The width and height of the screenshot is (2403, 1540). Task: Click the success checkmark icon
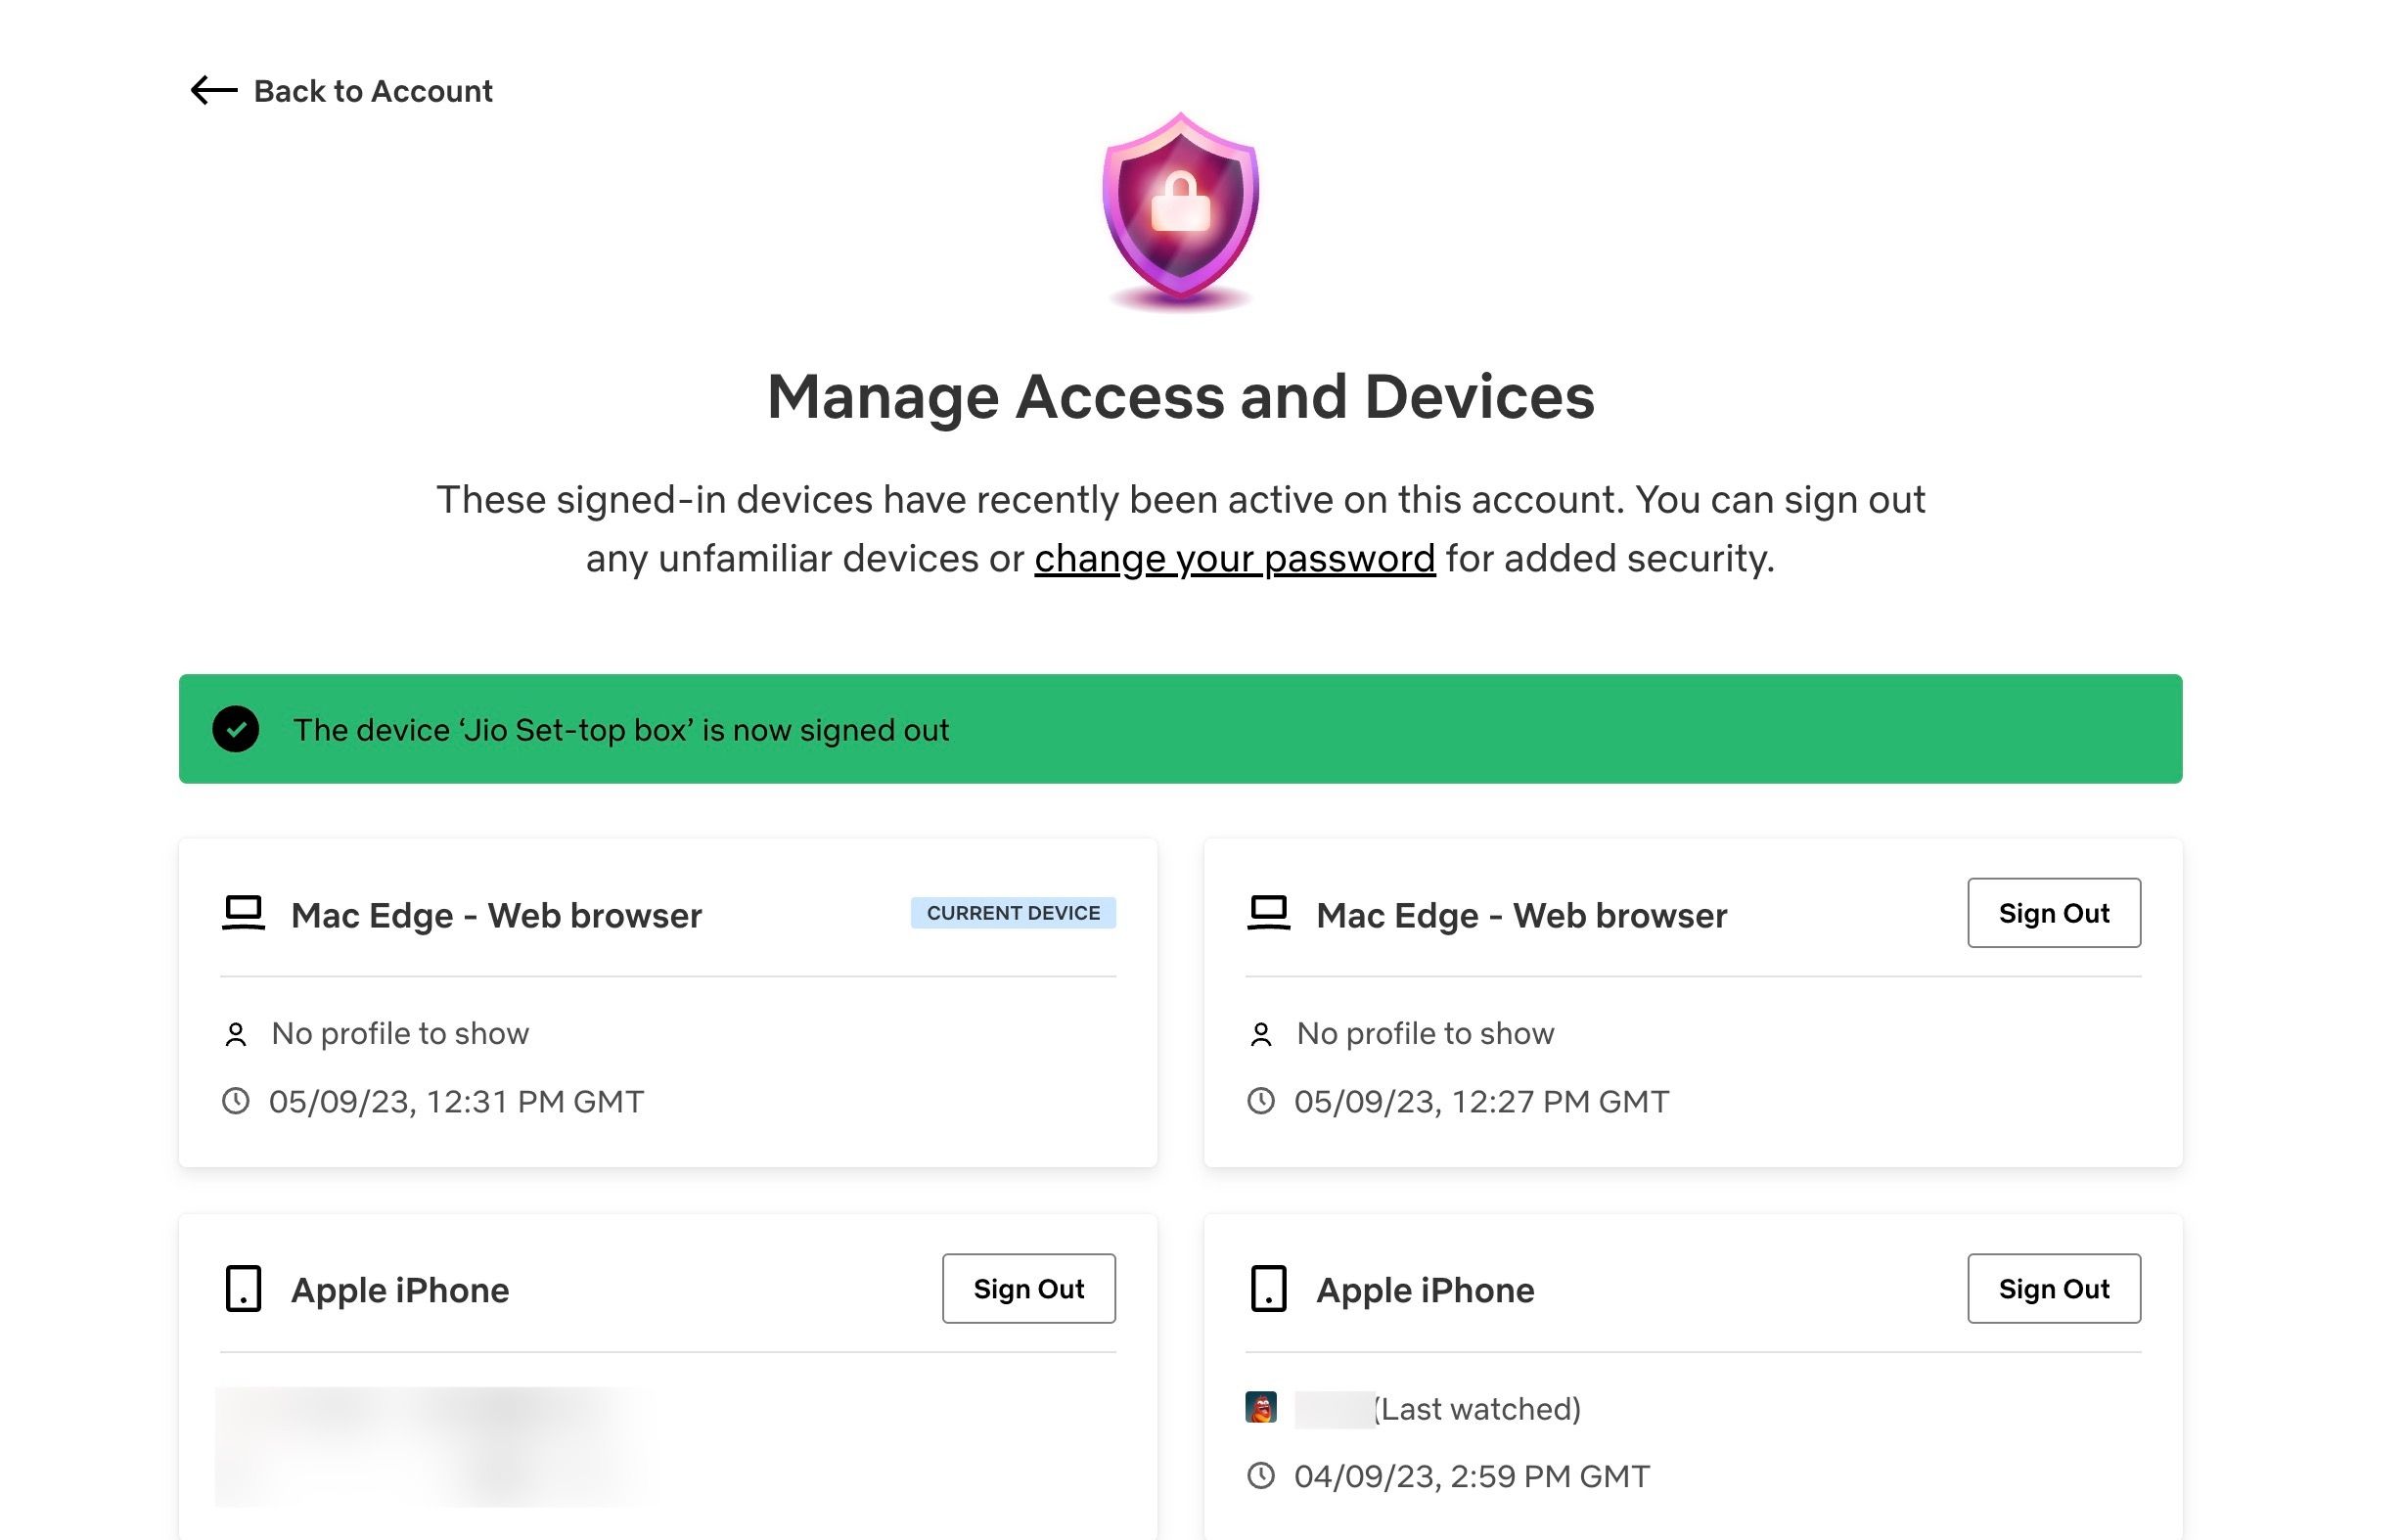237,729
